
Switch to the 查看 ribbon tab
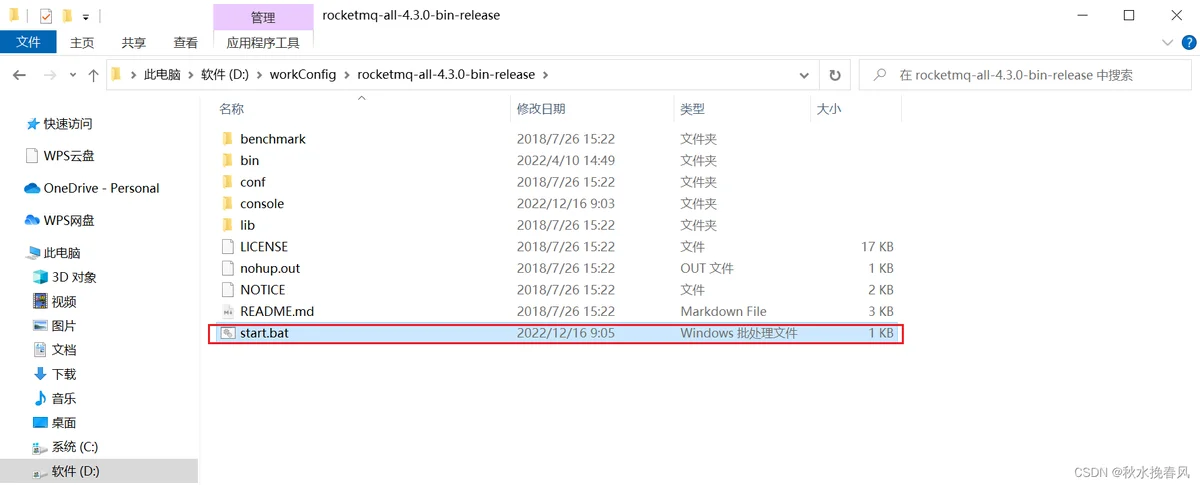coord(186,43)
